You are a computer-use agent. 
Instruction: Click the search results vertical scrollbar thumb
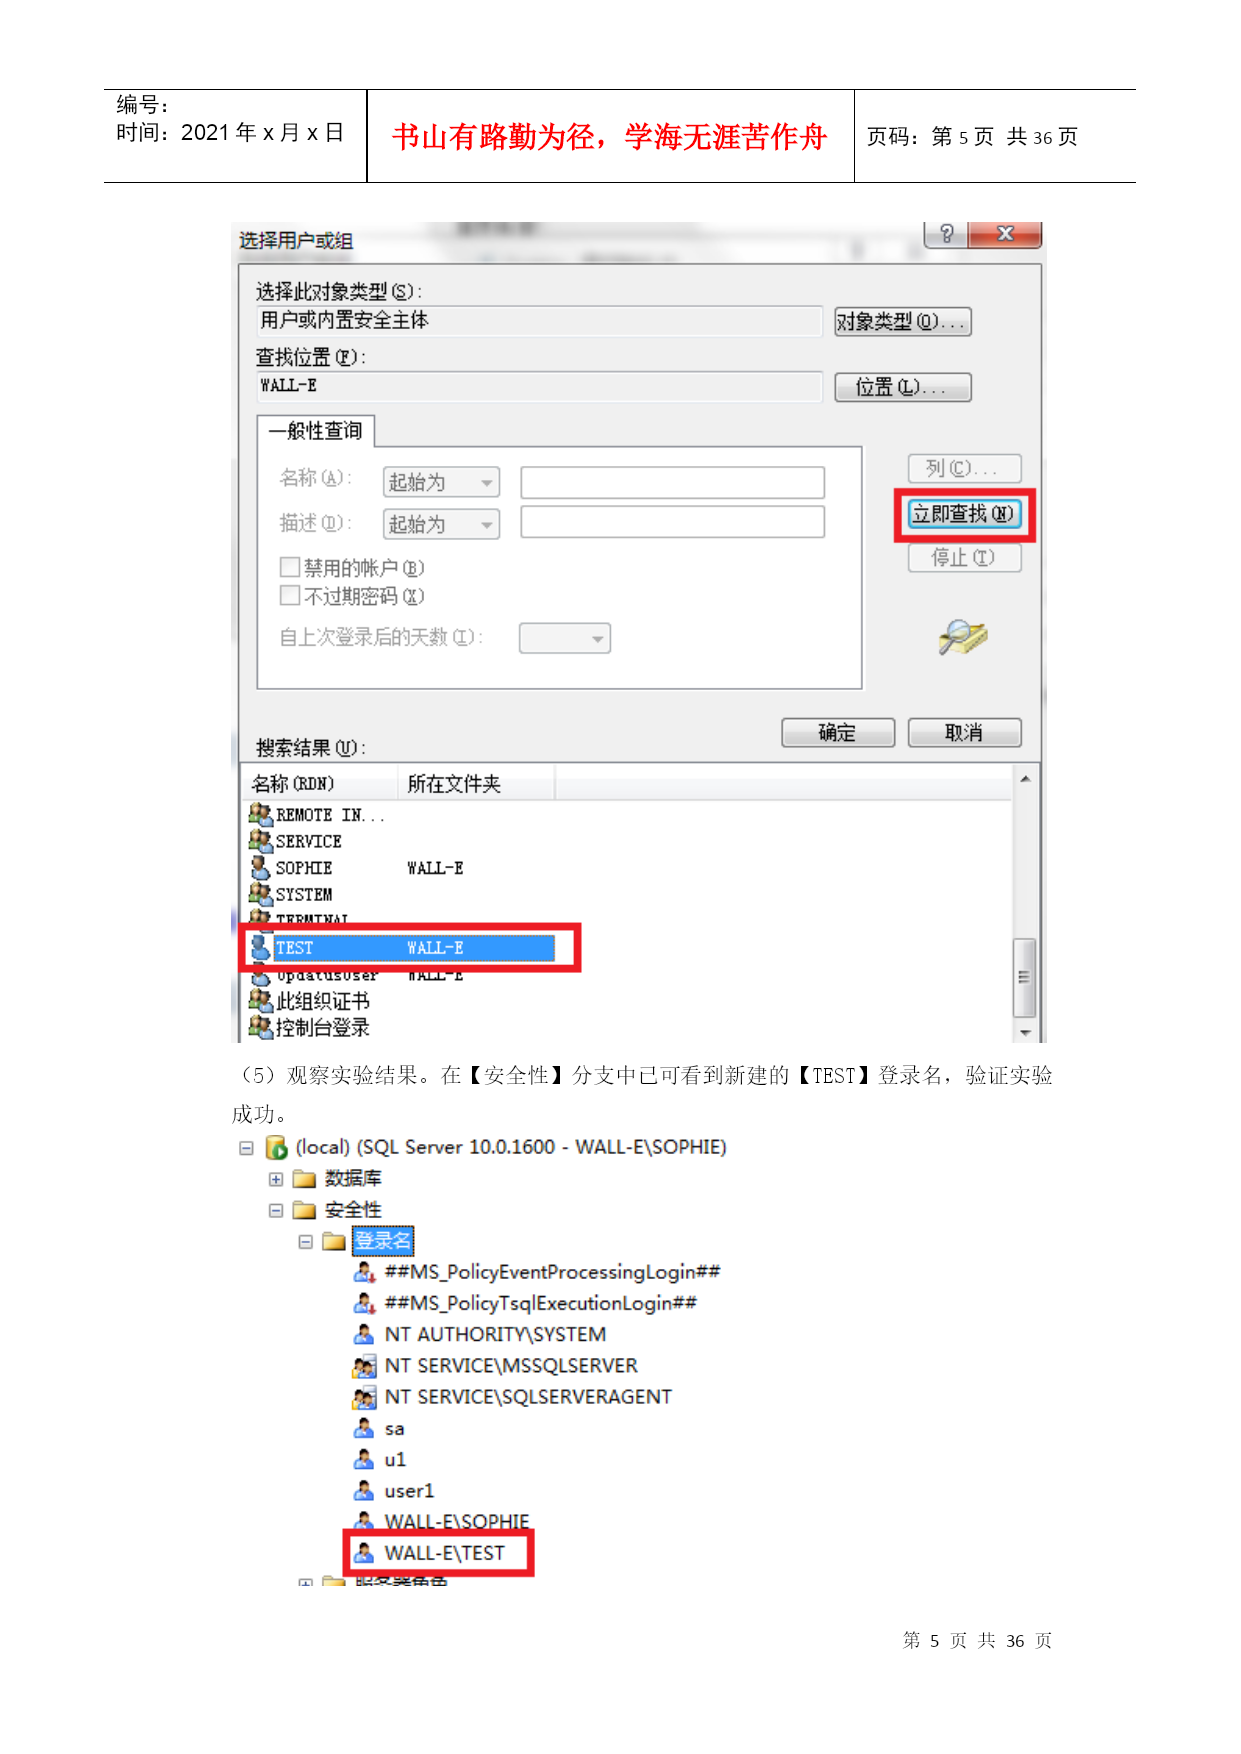[x=1024, y=977]
